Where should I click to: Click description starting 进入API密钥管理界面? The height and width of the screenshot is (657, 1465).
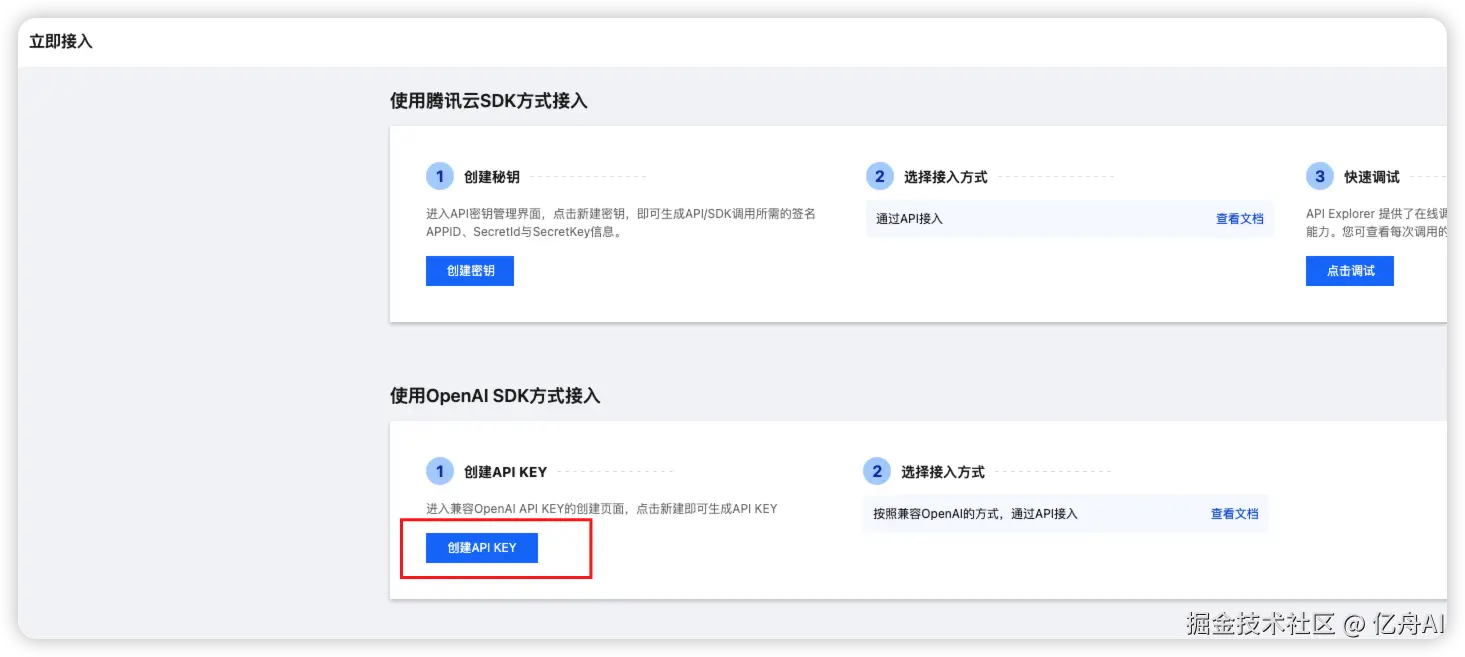621,223
